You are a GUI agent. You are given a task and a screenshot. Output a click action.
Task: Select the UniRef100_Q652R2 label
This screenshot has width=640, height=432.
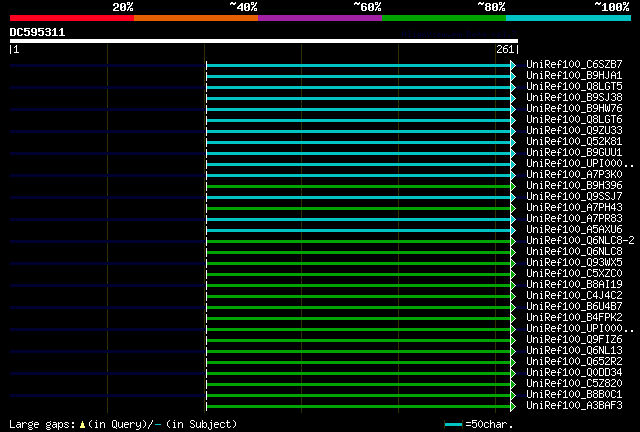click(574, 361)
